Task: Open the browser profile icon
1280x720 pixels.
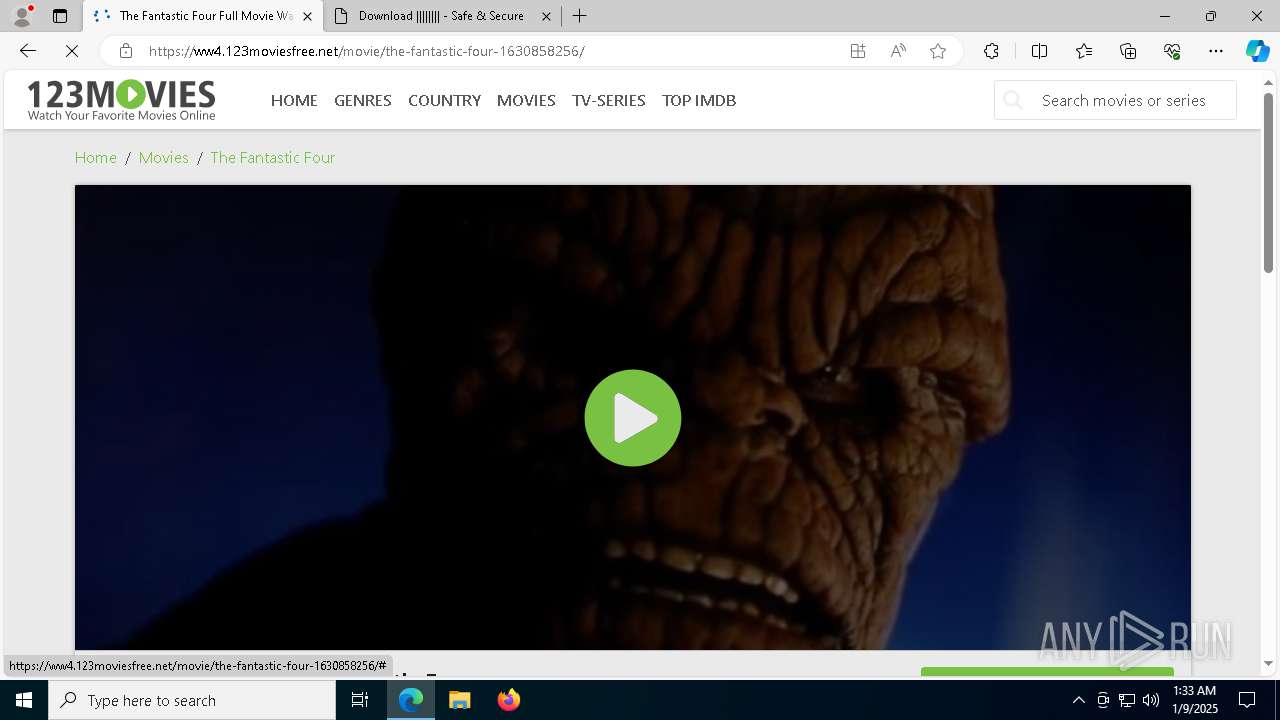Action: [x=21, y=16]
